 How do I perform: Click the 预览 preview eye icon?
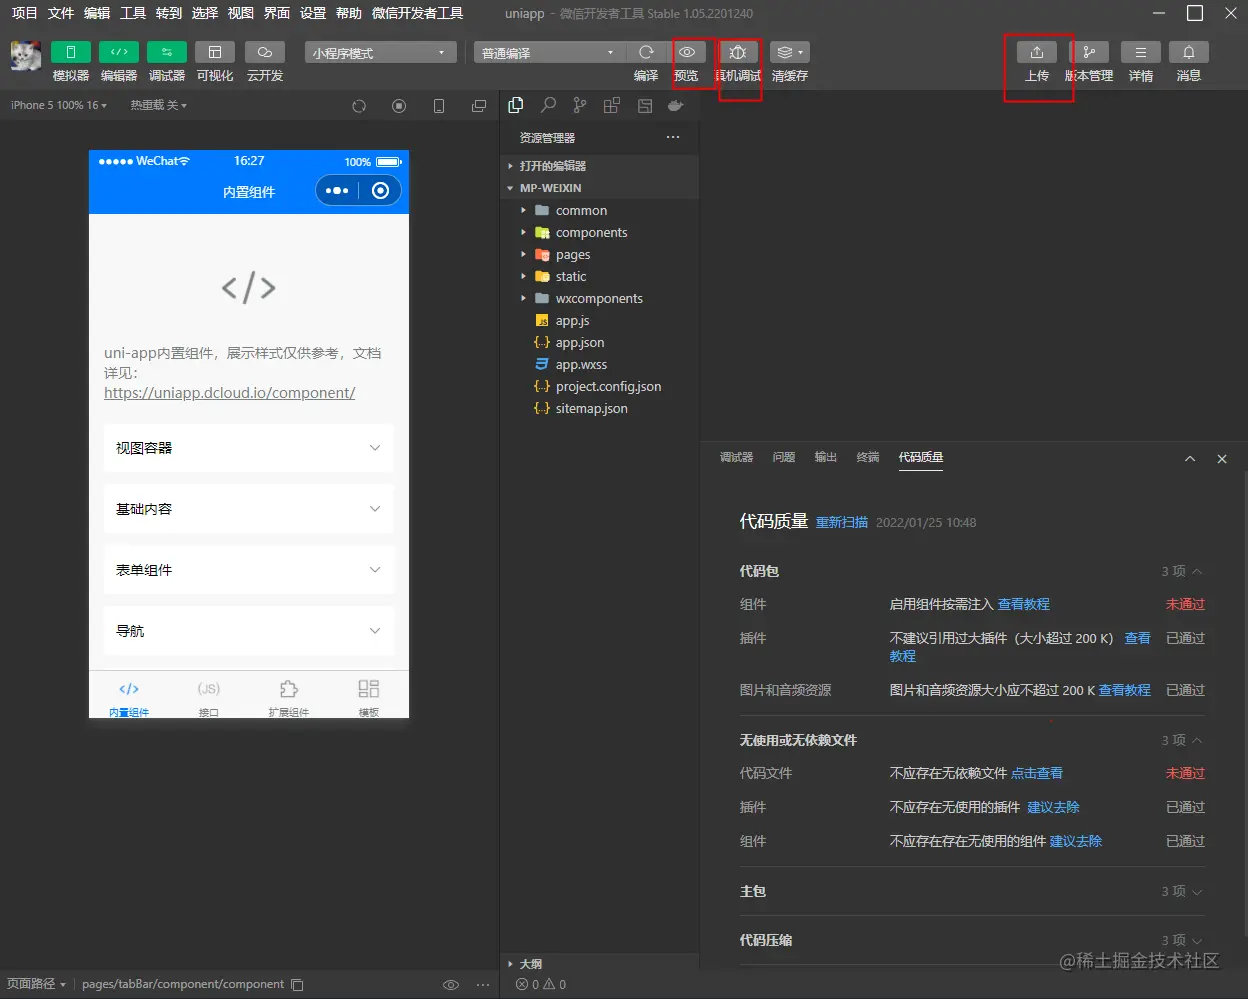coord(687,52)
